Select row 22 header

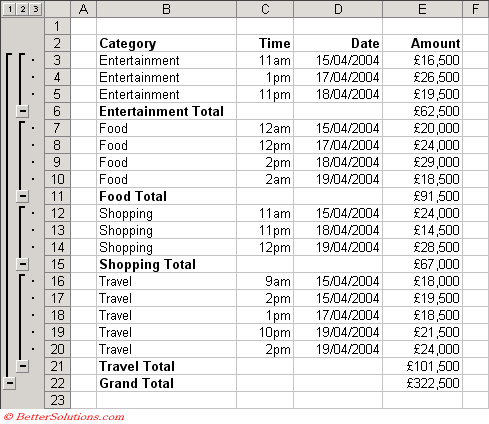[x=57, y=383]
